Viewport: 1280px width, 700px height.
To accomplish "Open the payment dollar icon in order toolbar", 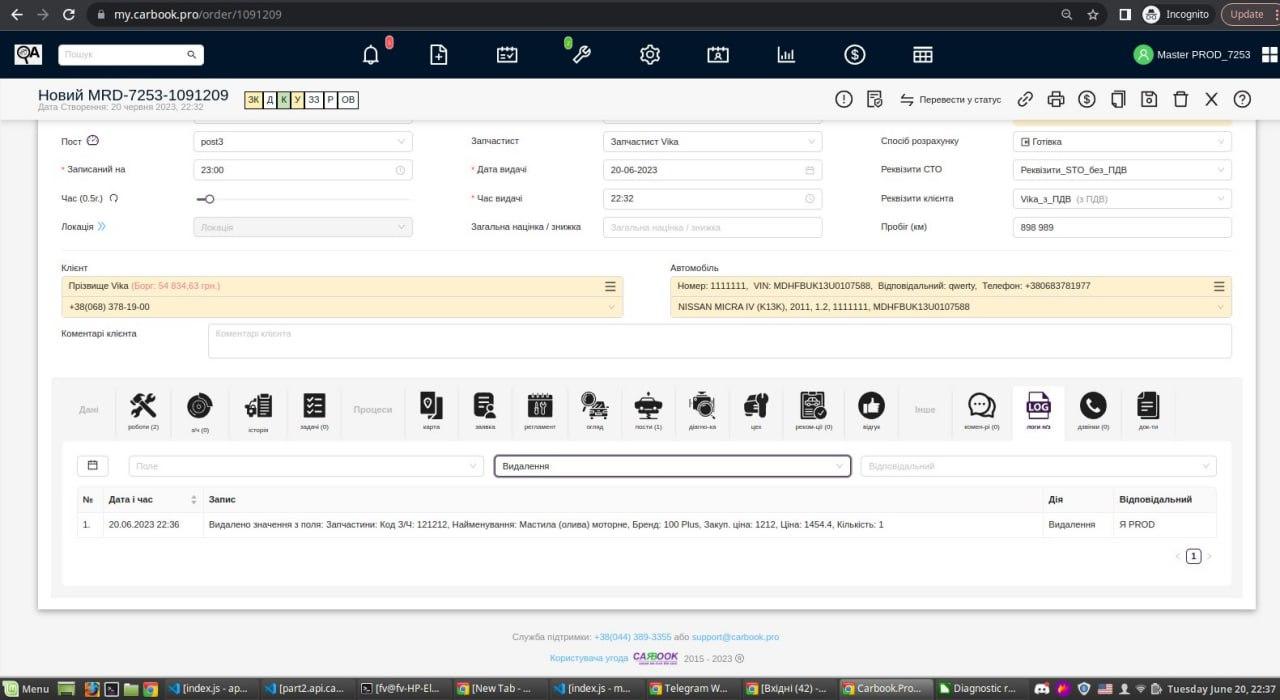I will [x=1086, y=99].
